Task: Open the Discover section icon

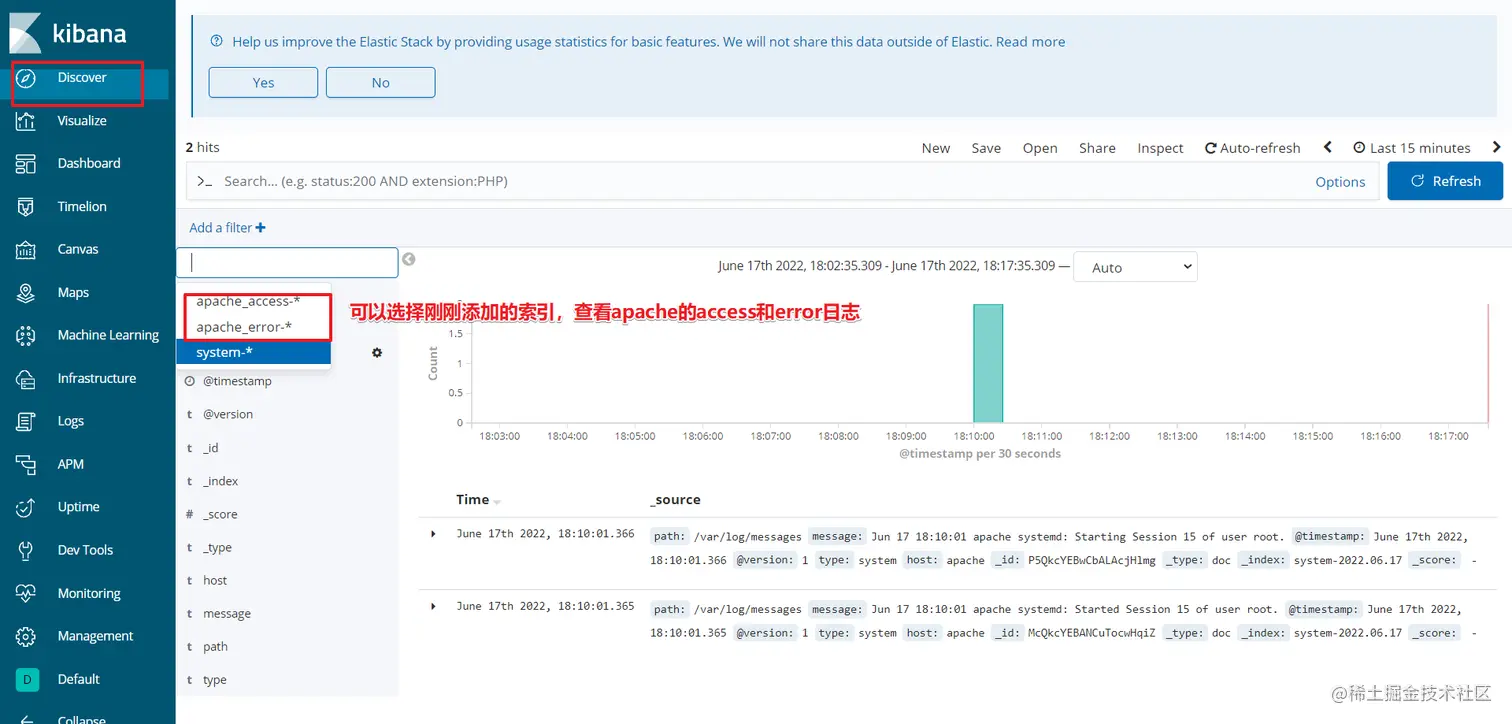Action: click(x=27, y=78)
